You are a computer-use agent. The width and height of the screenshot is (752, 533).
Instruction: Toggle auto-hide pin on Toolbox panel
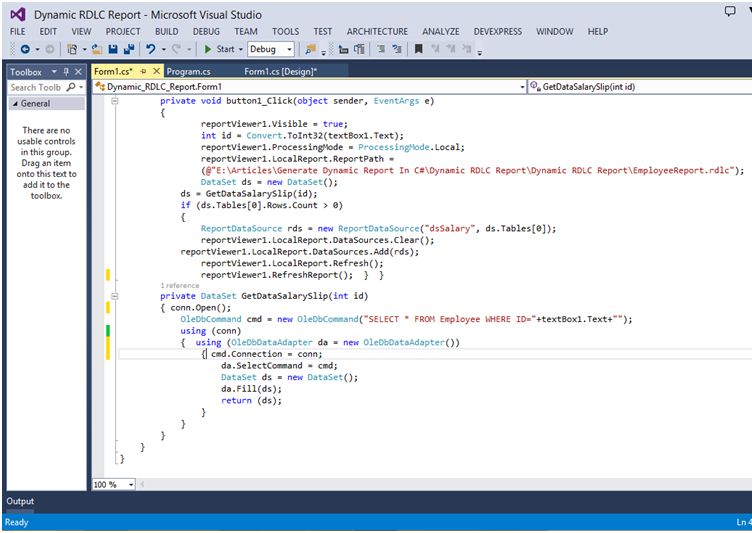[x=67, y=72]
